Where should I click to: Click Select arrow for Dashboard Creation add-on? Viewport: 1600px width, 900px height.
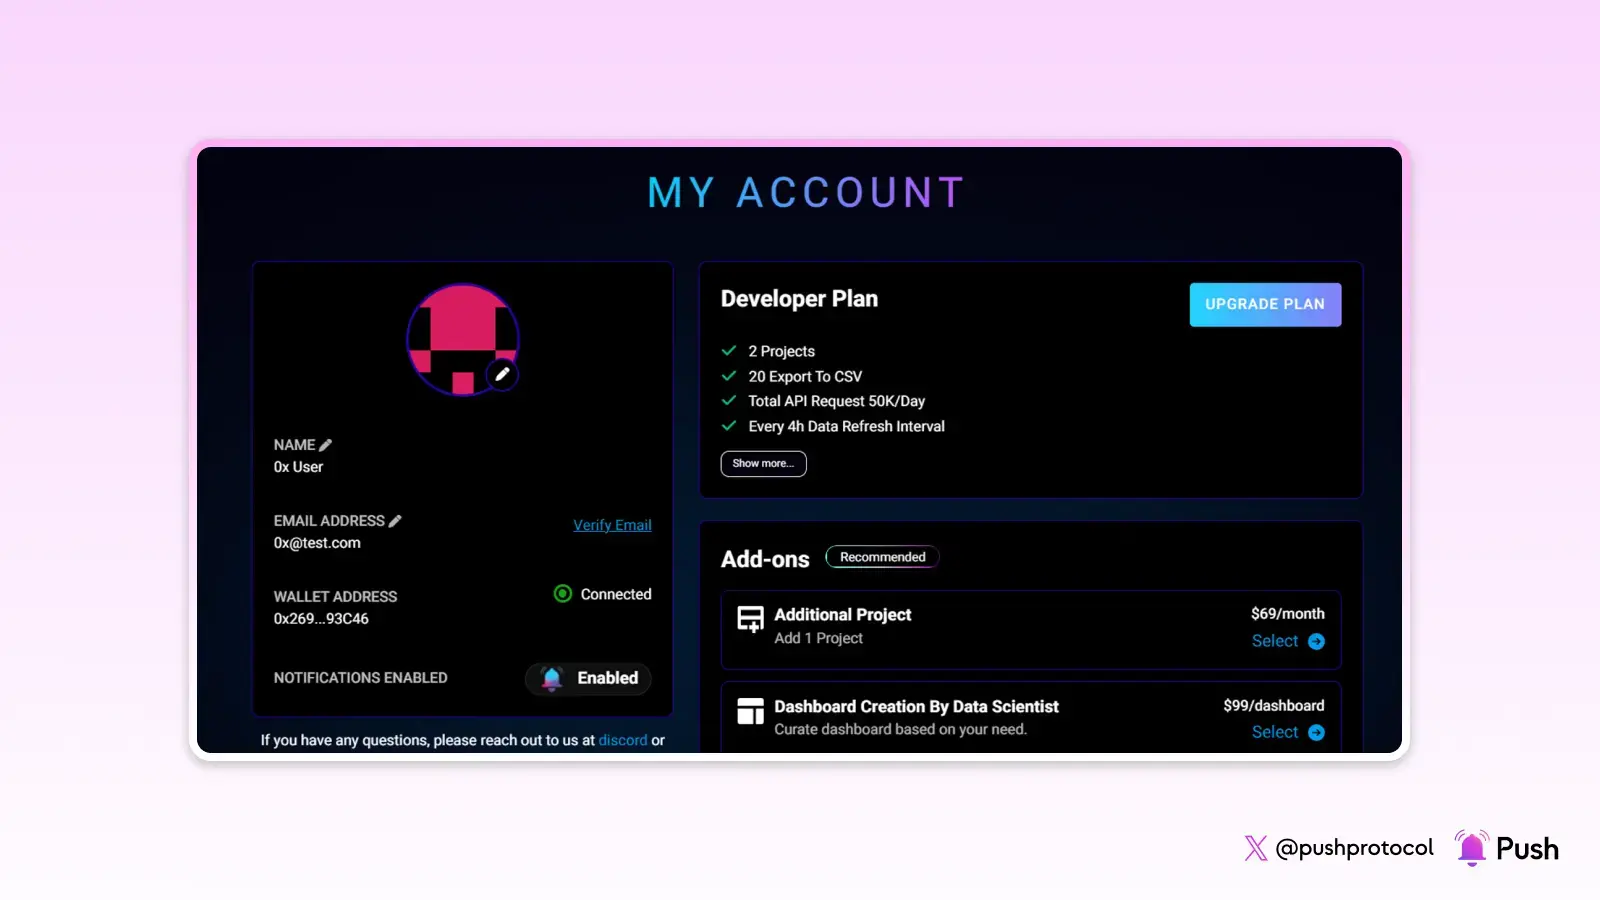click(1317, 732)
